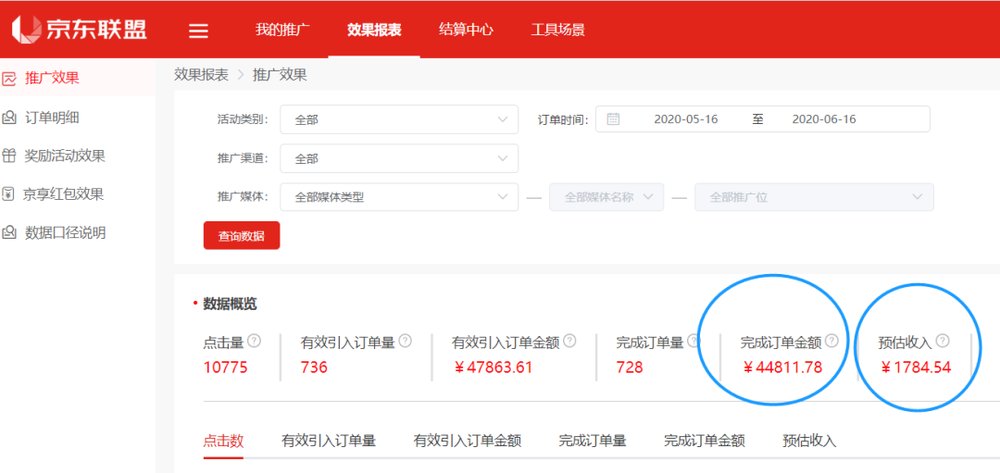Viewport: 1000px width, 473px height.
Task: Click the help icon beside 有效引入订单金额
Action: click(570, 341)
